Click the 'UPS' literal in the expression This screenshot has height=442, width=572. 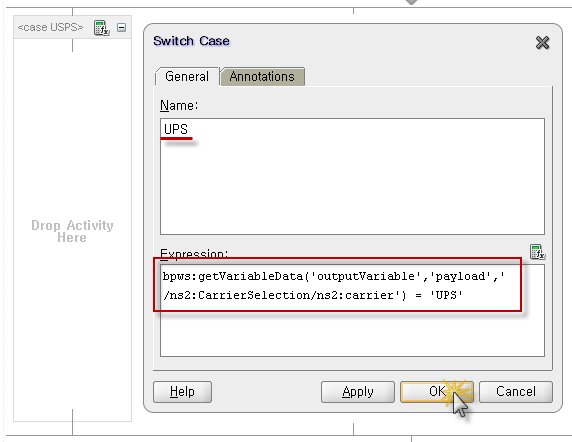446,295
